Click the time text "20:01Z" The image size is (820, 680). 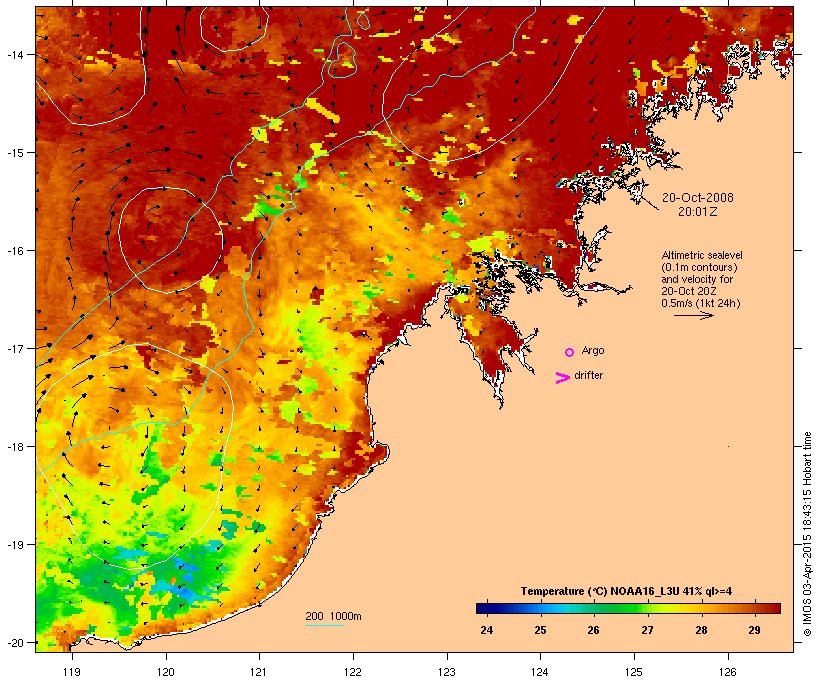(x=698, y=212)
